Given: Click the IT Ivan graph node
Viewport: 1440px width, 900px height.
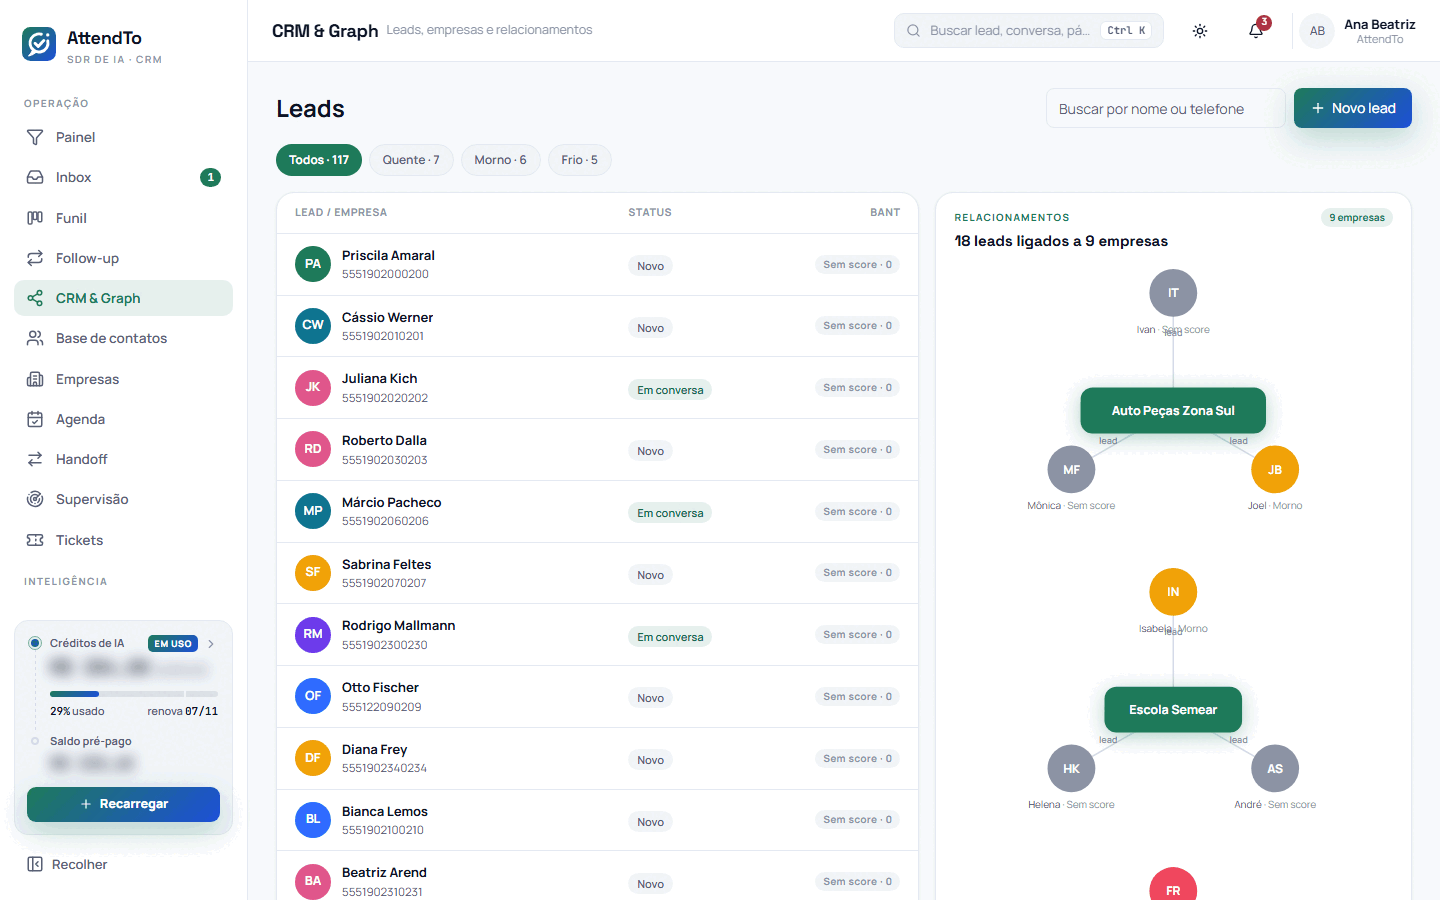Looking at the screenshot, I should (x=1173, y=293).
